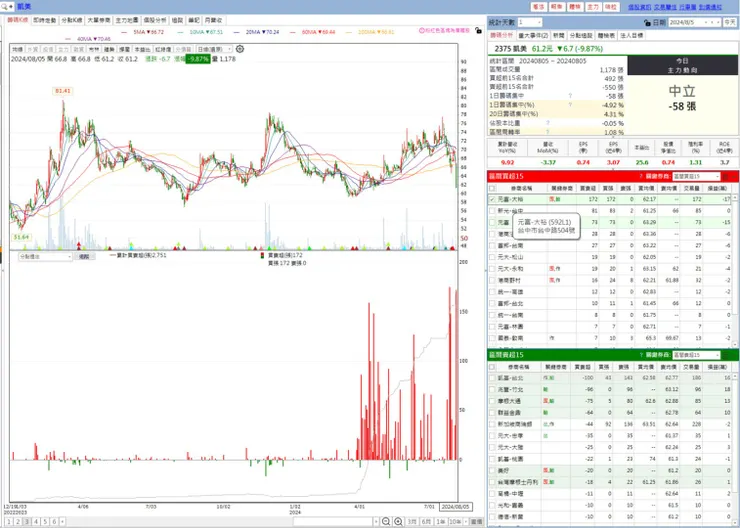Open help icon in red 區間買超15 header

coord(641,176)
